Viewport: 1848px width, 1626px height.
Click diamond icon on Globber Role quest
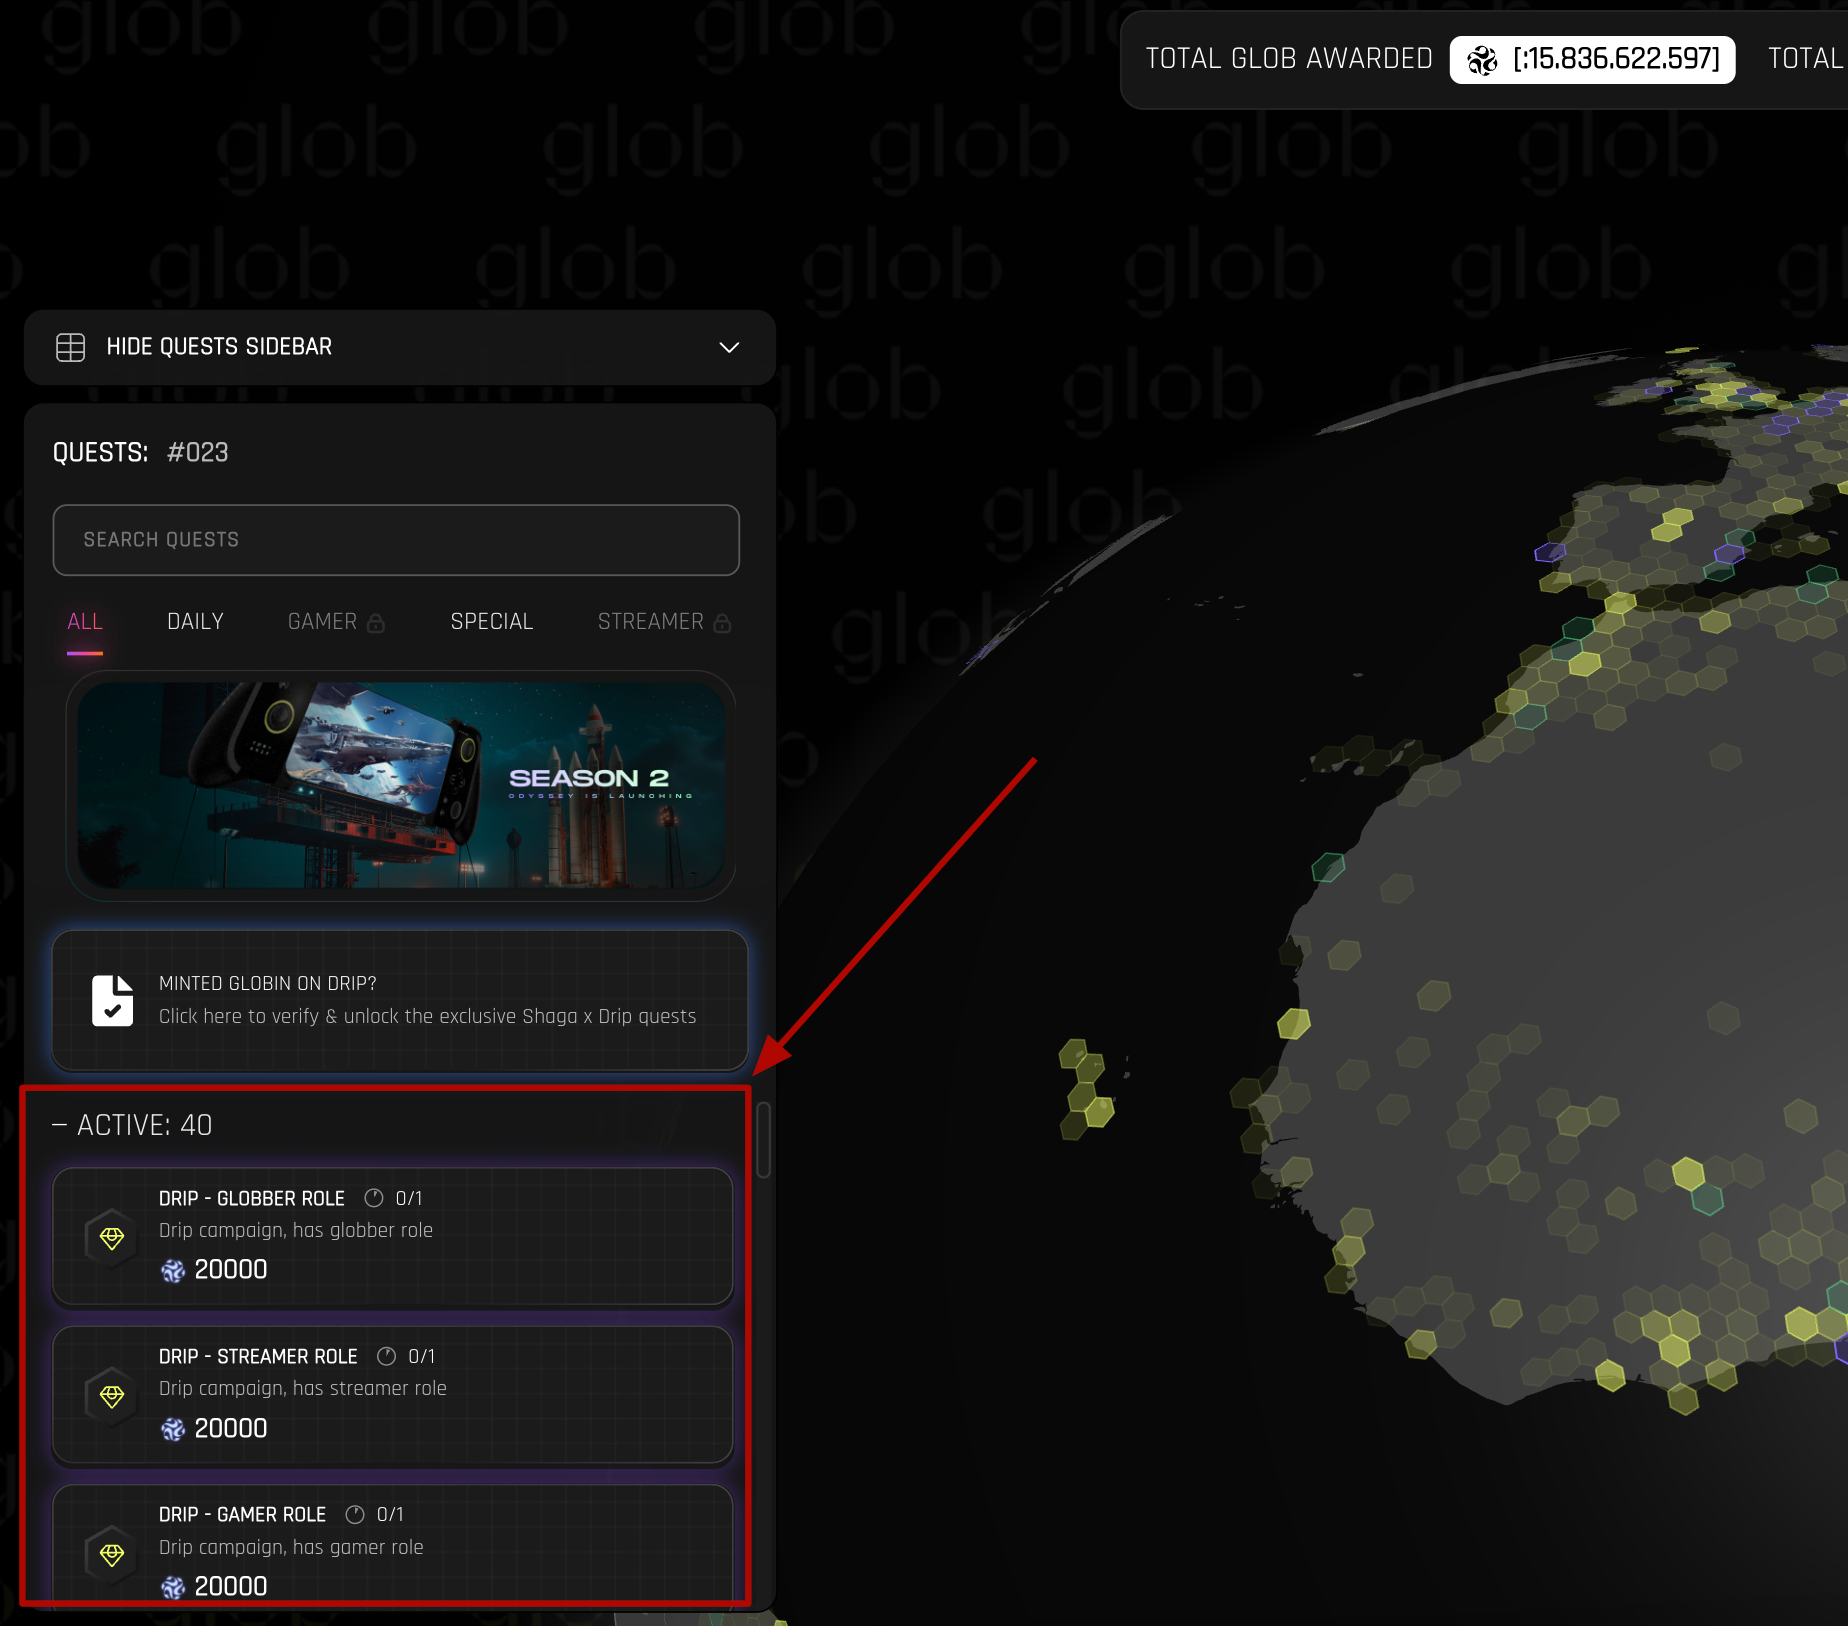pos(112,1239)
